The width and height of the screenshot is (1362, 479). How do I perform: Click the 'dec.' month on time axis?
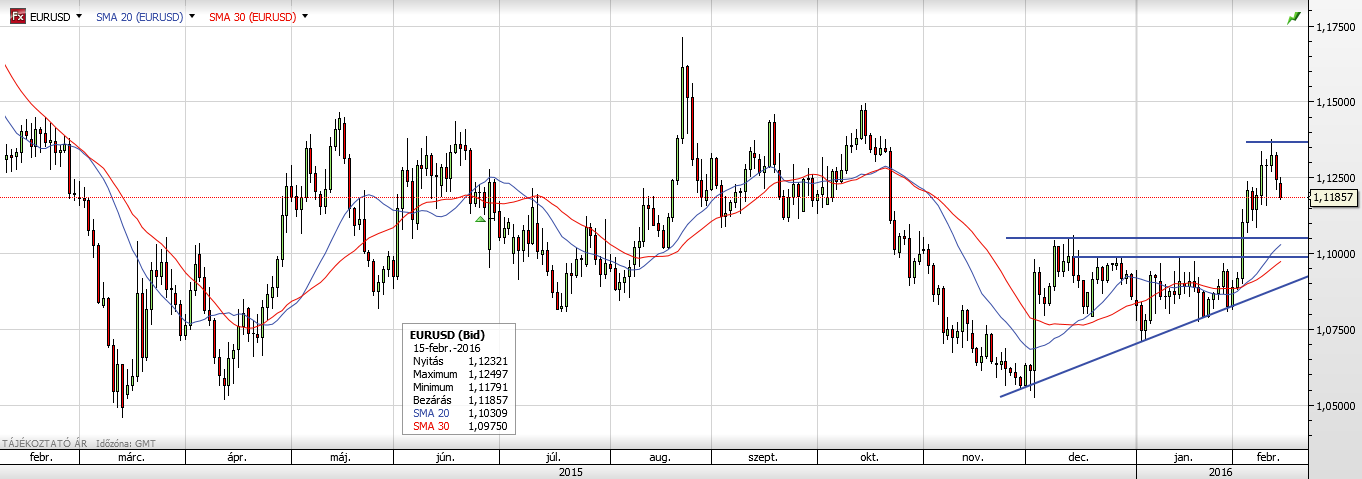1079,457
